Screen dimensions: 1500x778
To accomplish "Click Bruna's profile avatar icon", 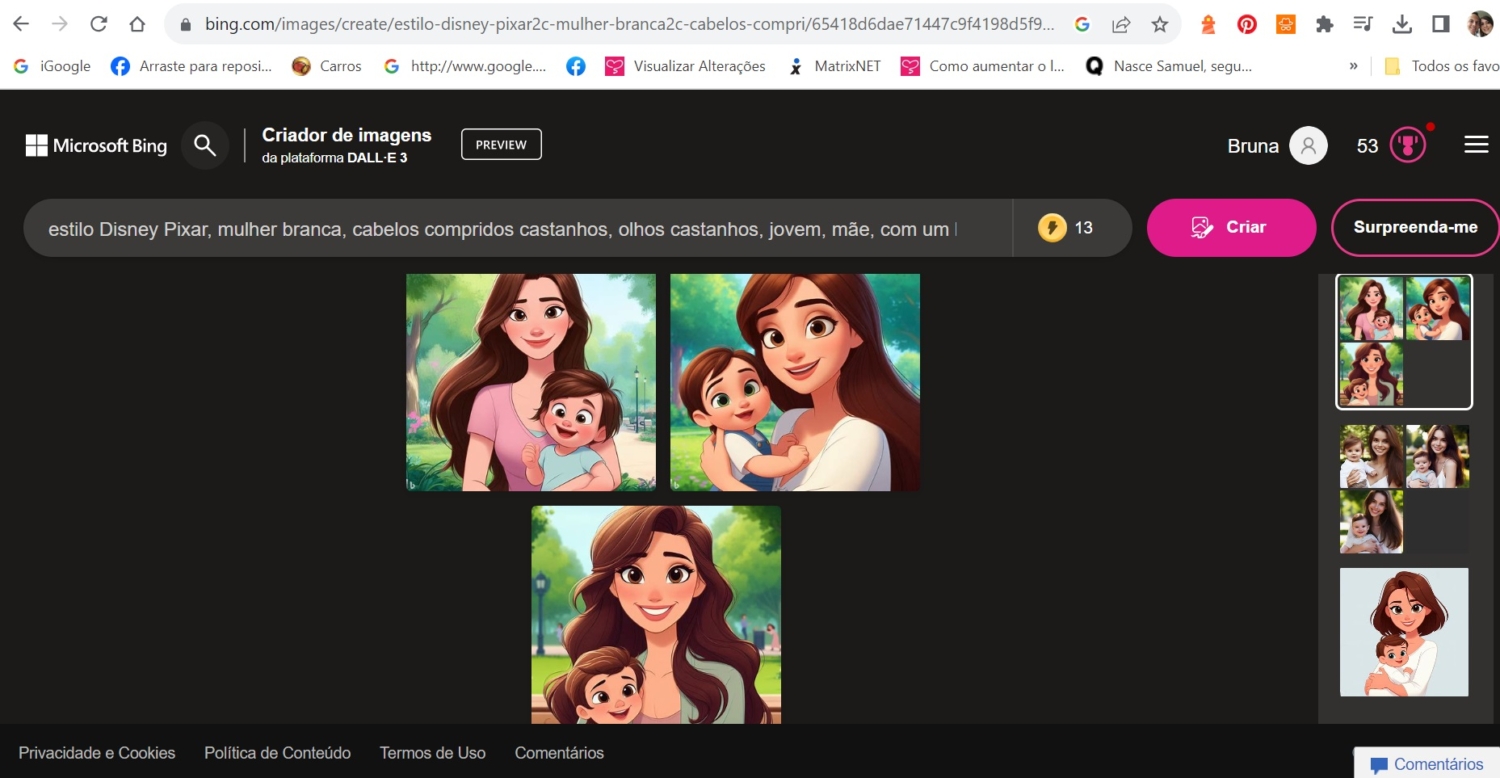I will [1308, 145].
